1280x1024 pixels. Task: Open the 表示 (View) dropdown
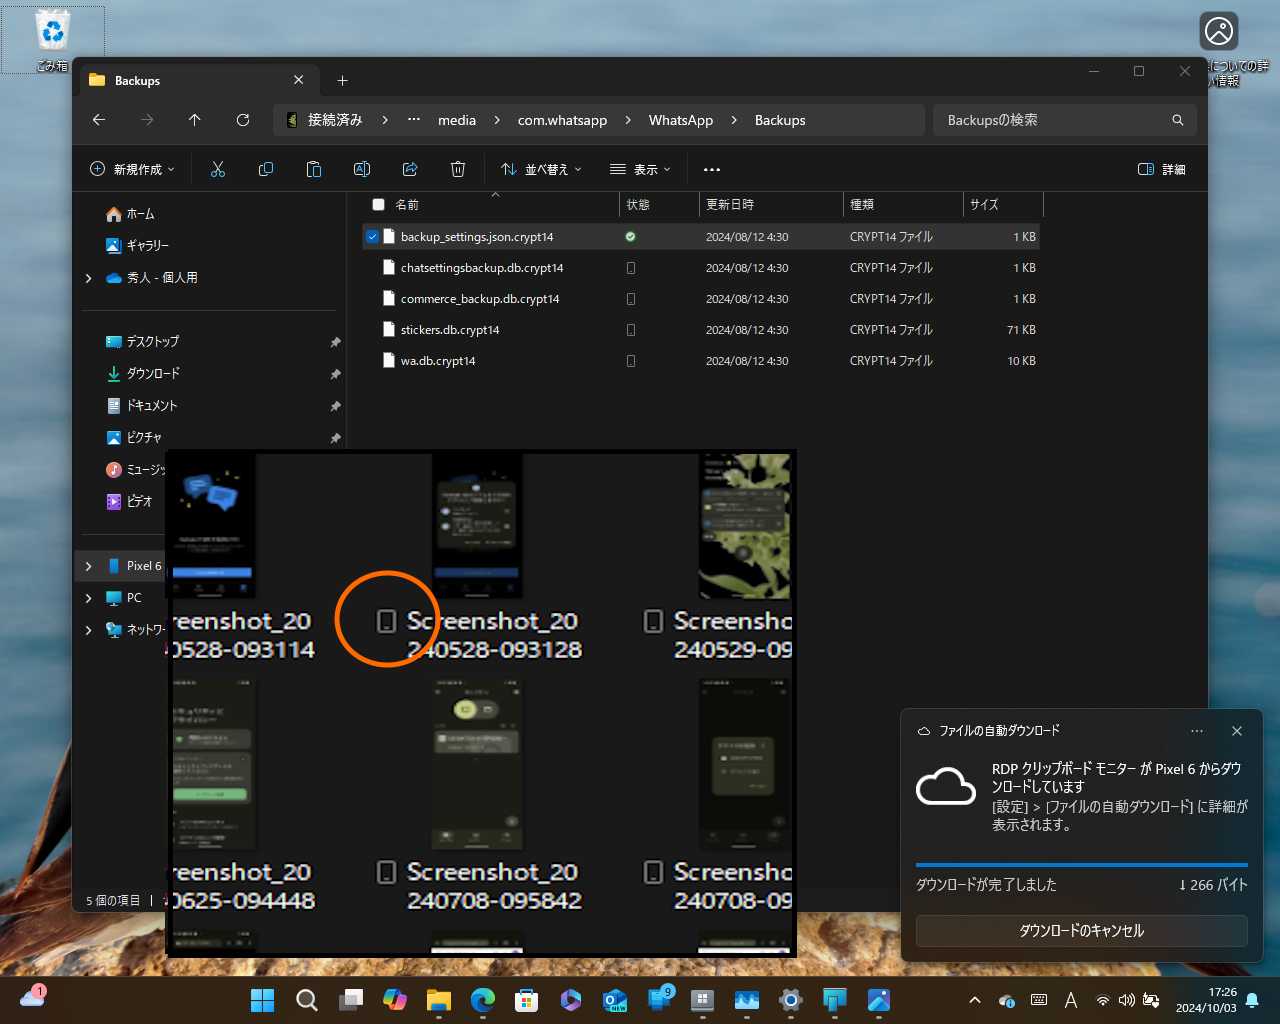point(640,169)
